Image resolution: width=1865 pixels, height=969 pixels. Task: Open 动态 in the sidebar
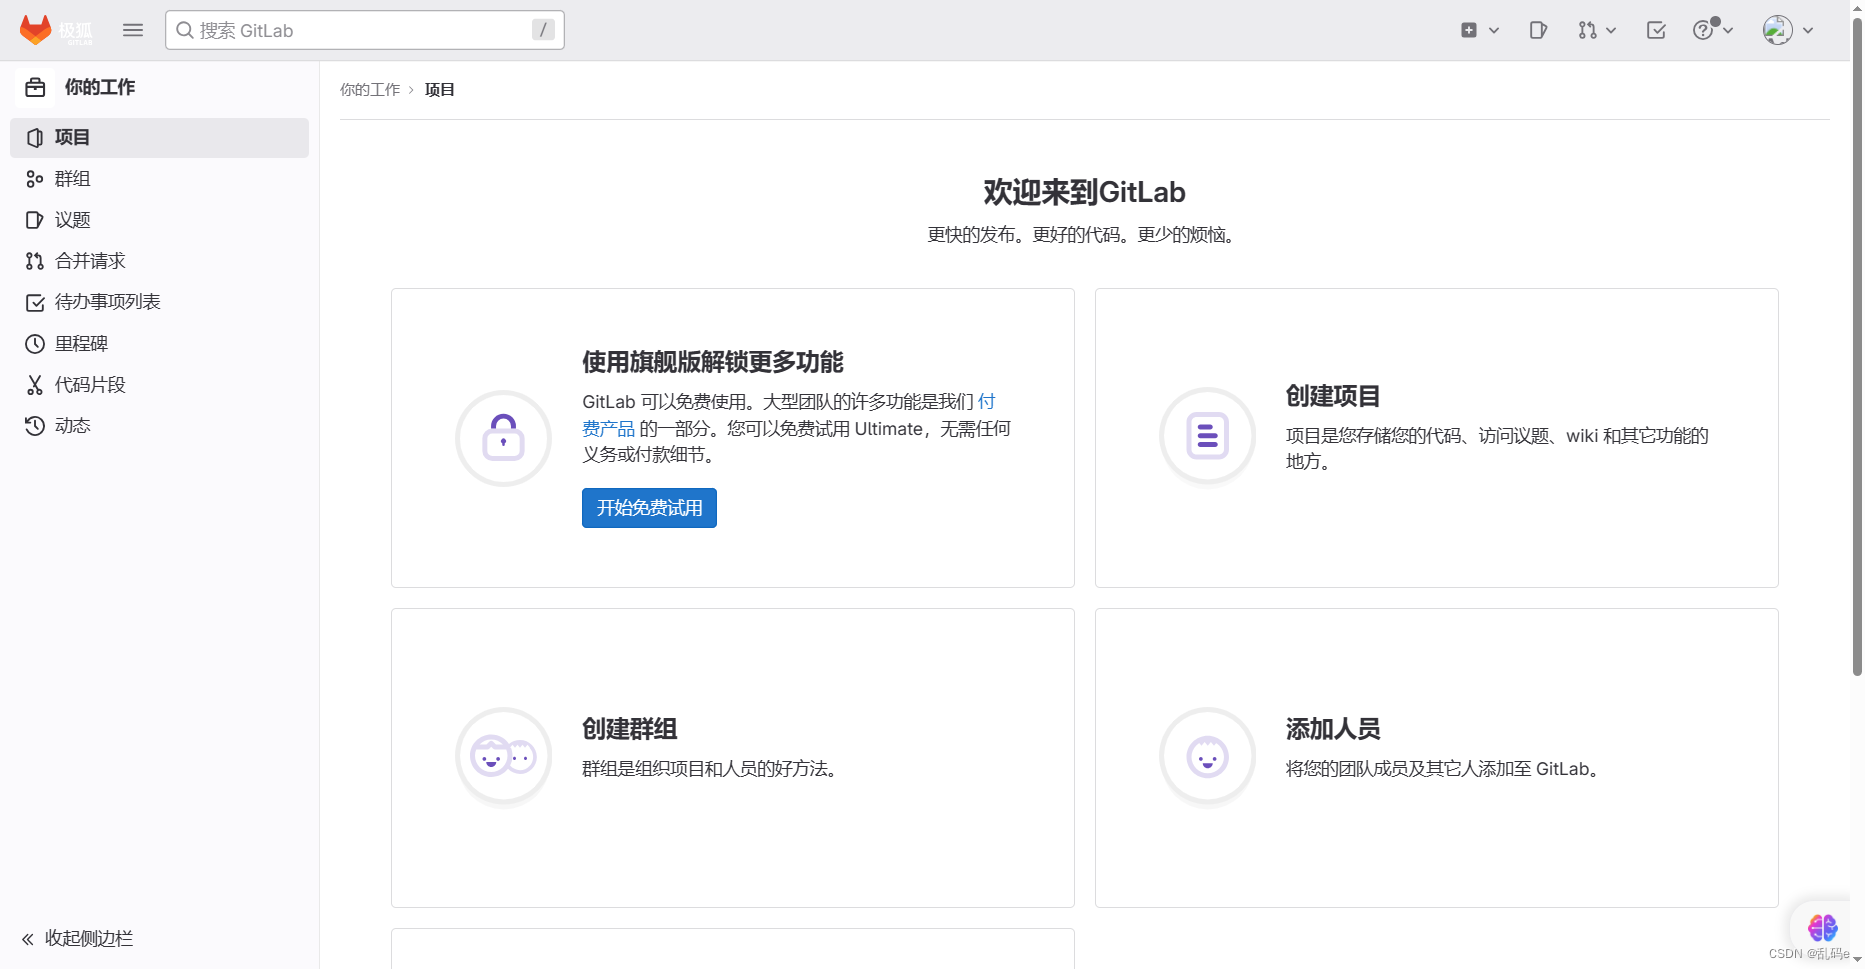(159, 426)
